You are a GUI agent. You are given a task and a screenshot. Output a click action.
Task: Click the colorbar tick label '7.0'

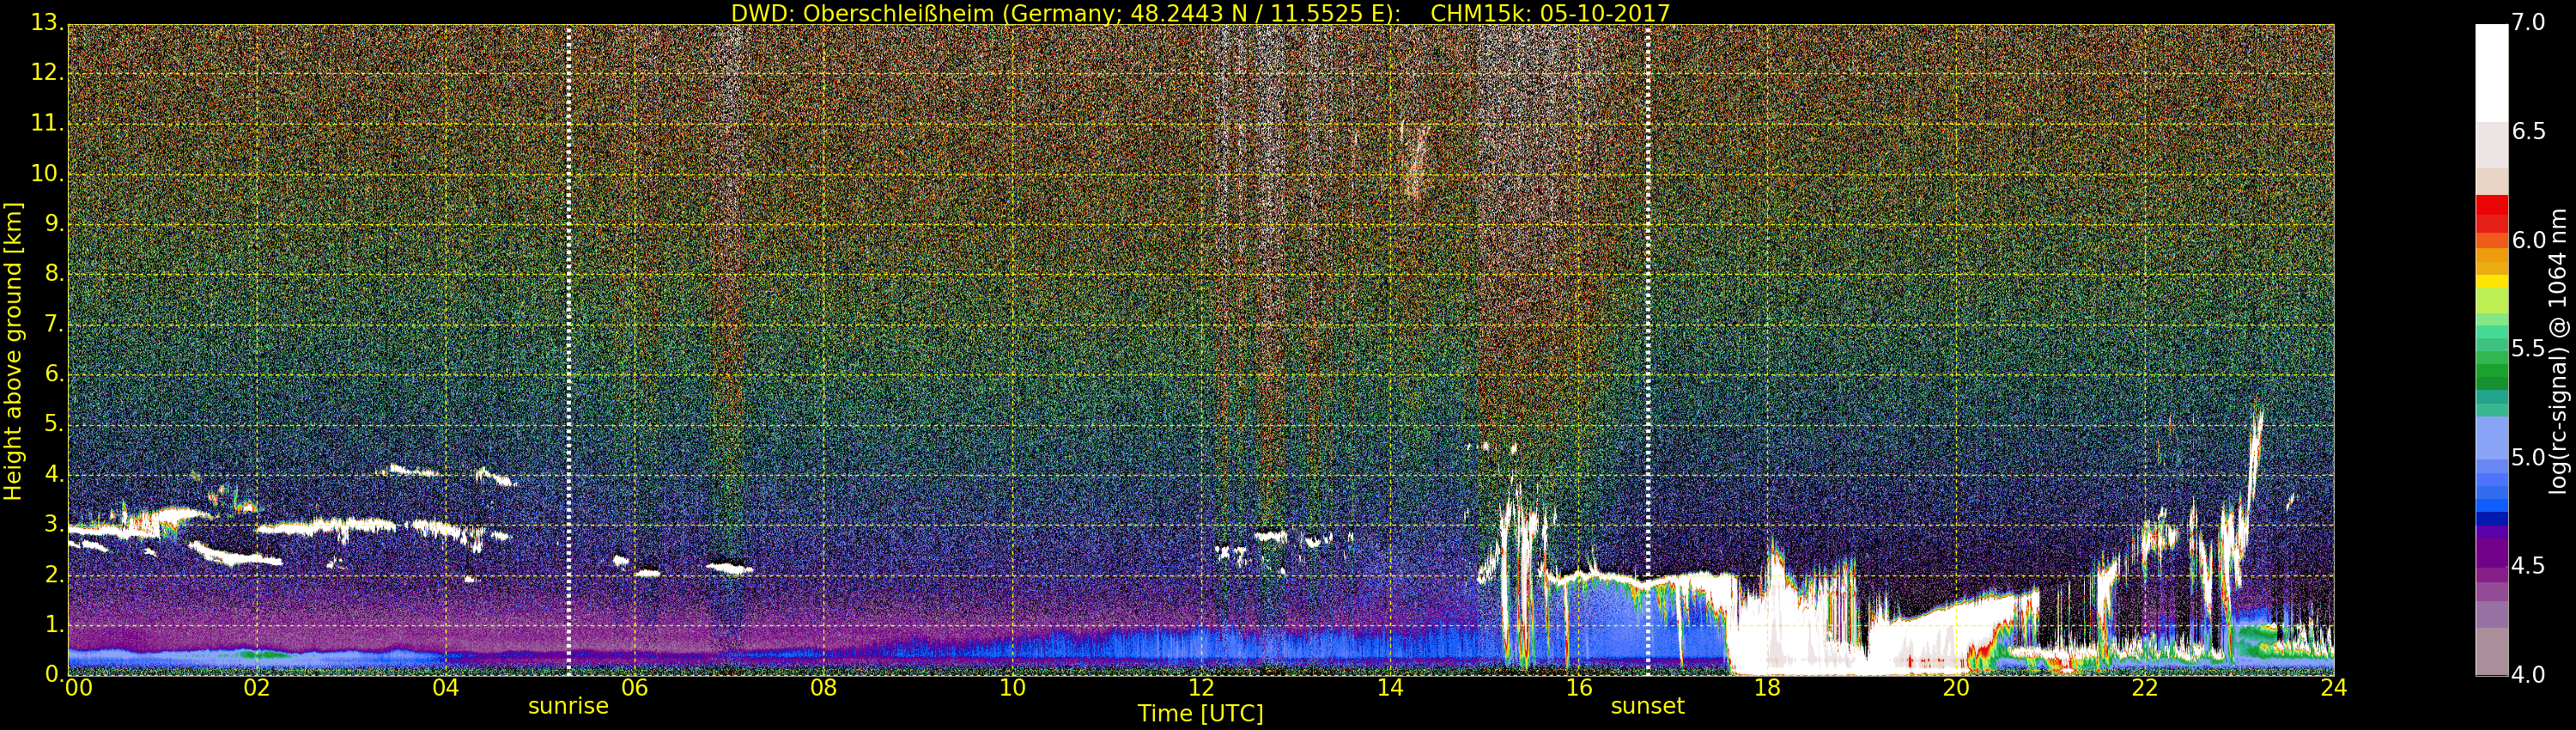pos(2529,23)
